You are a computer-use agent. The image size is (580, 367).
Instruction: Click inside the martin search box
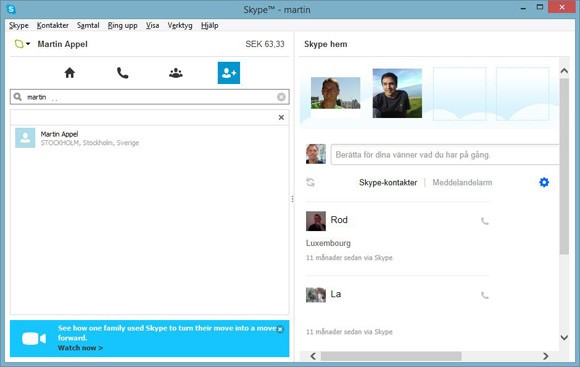149,97
